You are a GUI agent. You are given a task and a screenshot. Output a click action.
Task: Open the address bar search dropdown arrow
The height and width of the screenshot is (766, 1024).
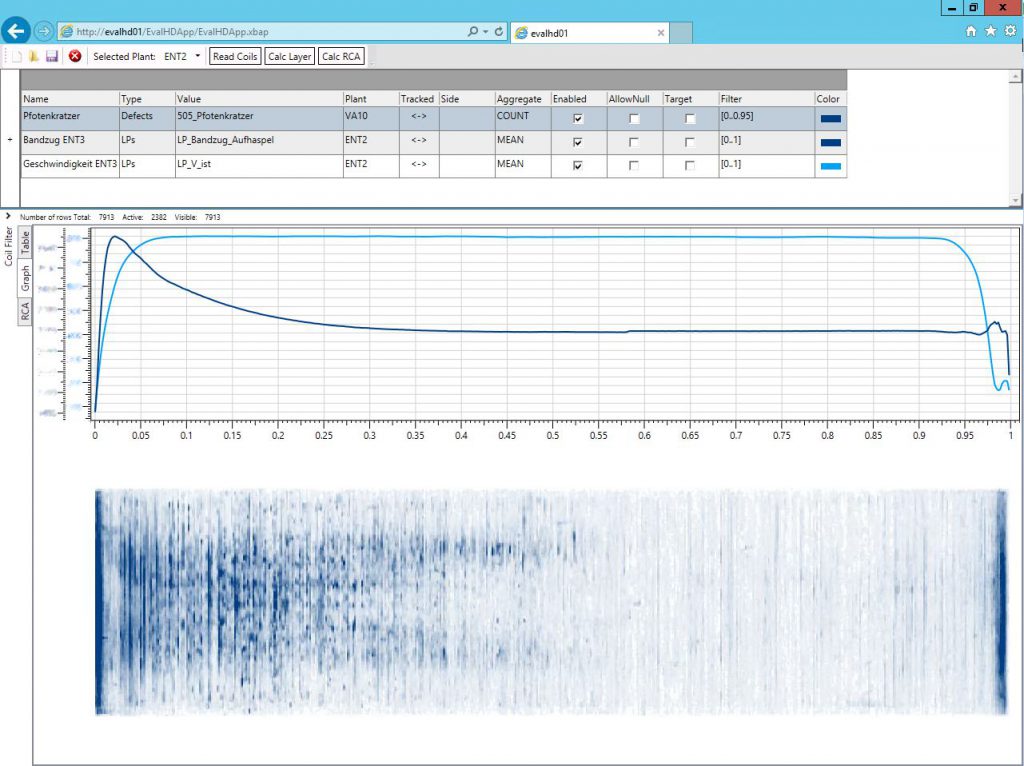click(x=486, y=32)
